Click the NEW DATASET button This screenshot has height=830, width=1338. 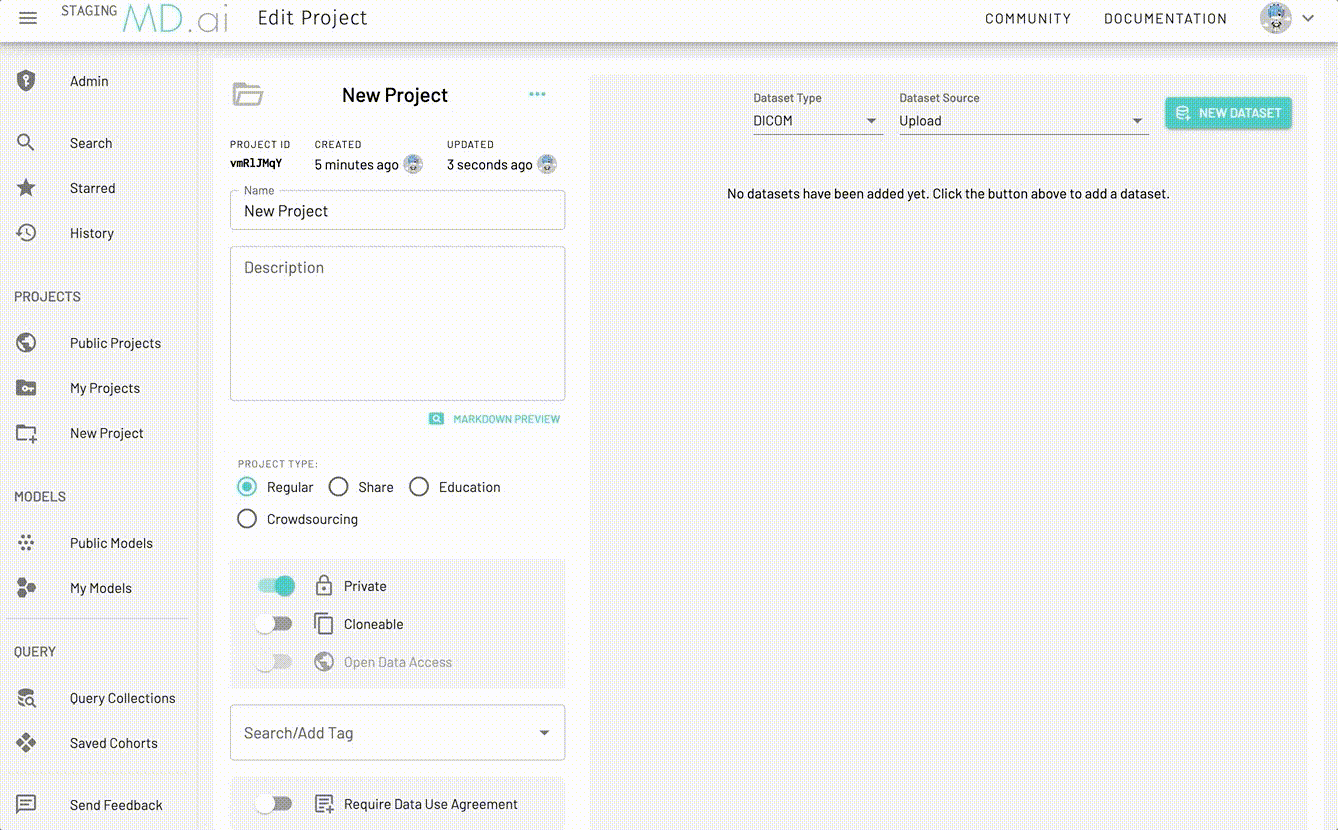[x=1228, y=113]
